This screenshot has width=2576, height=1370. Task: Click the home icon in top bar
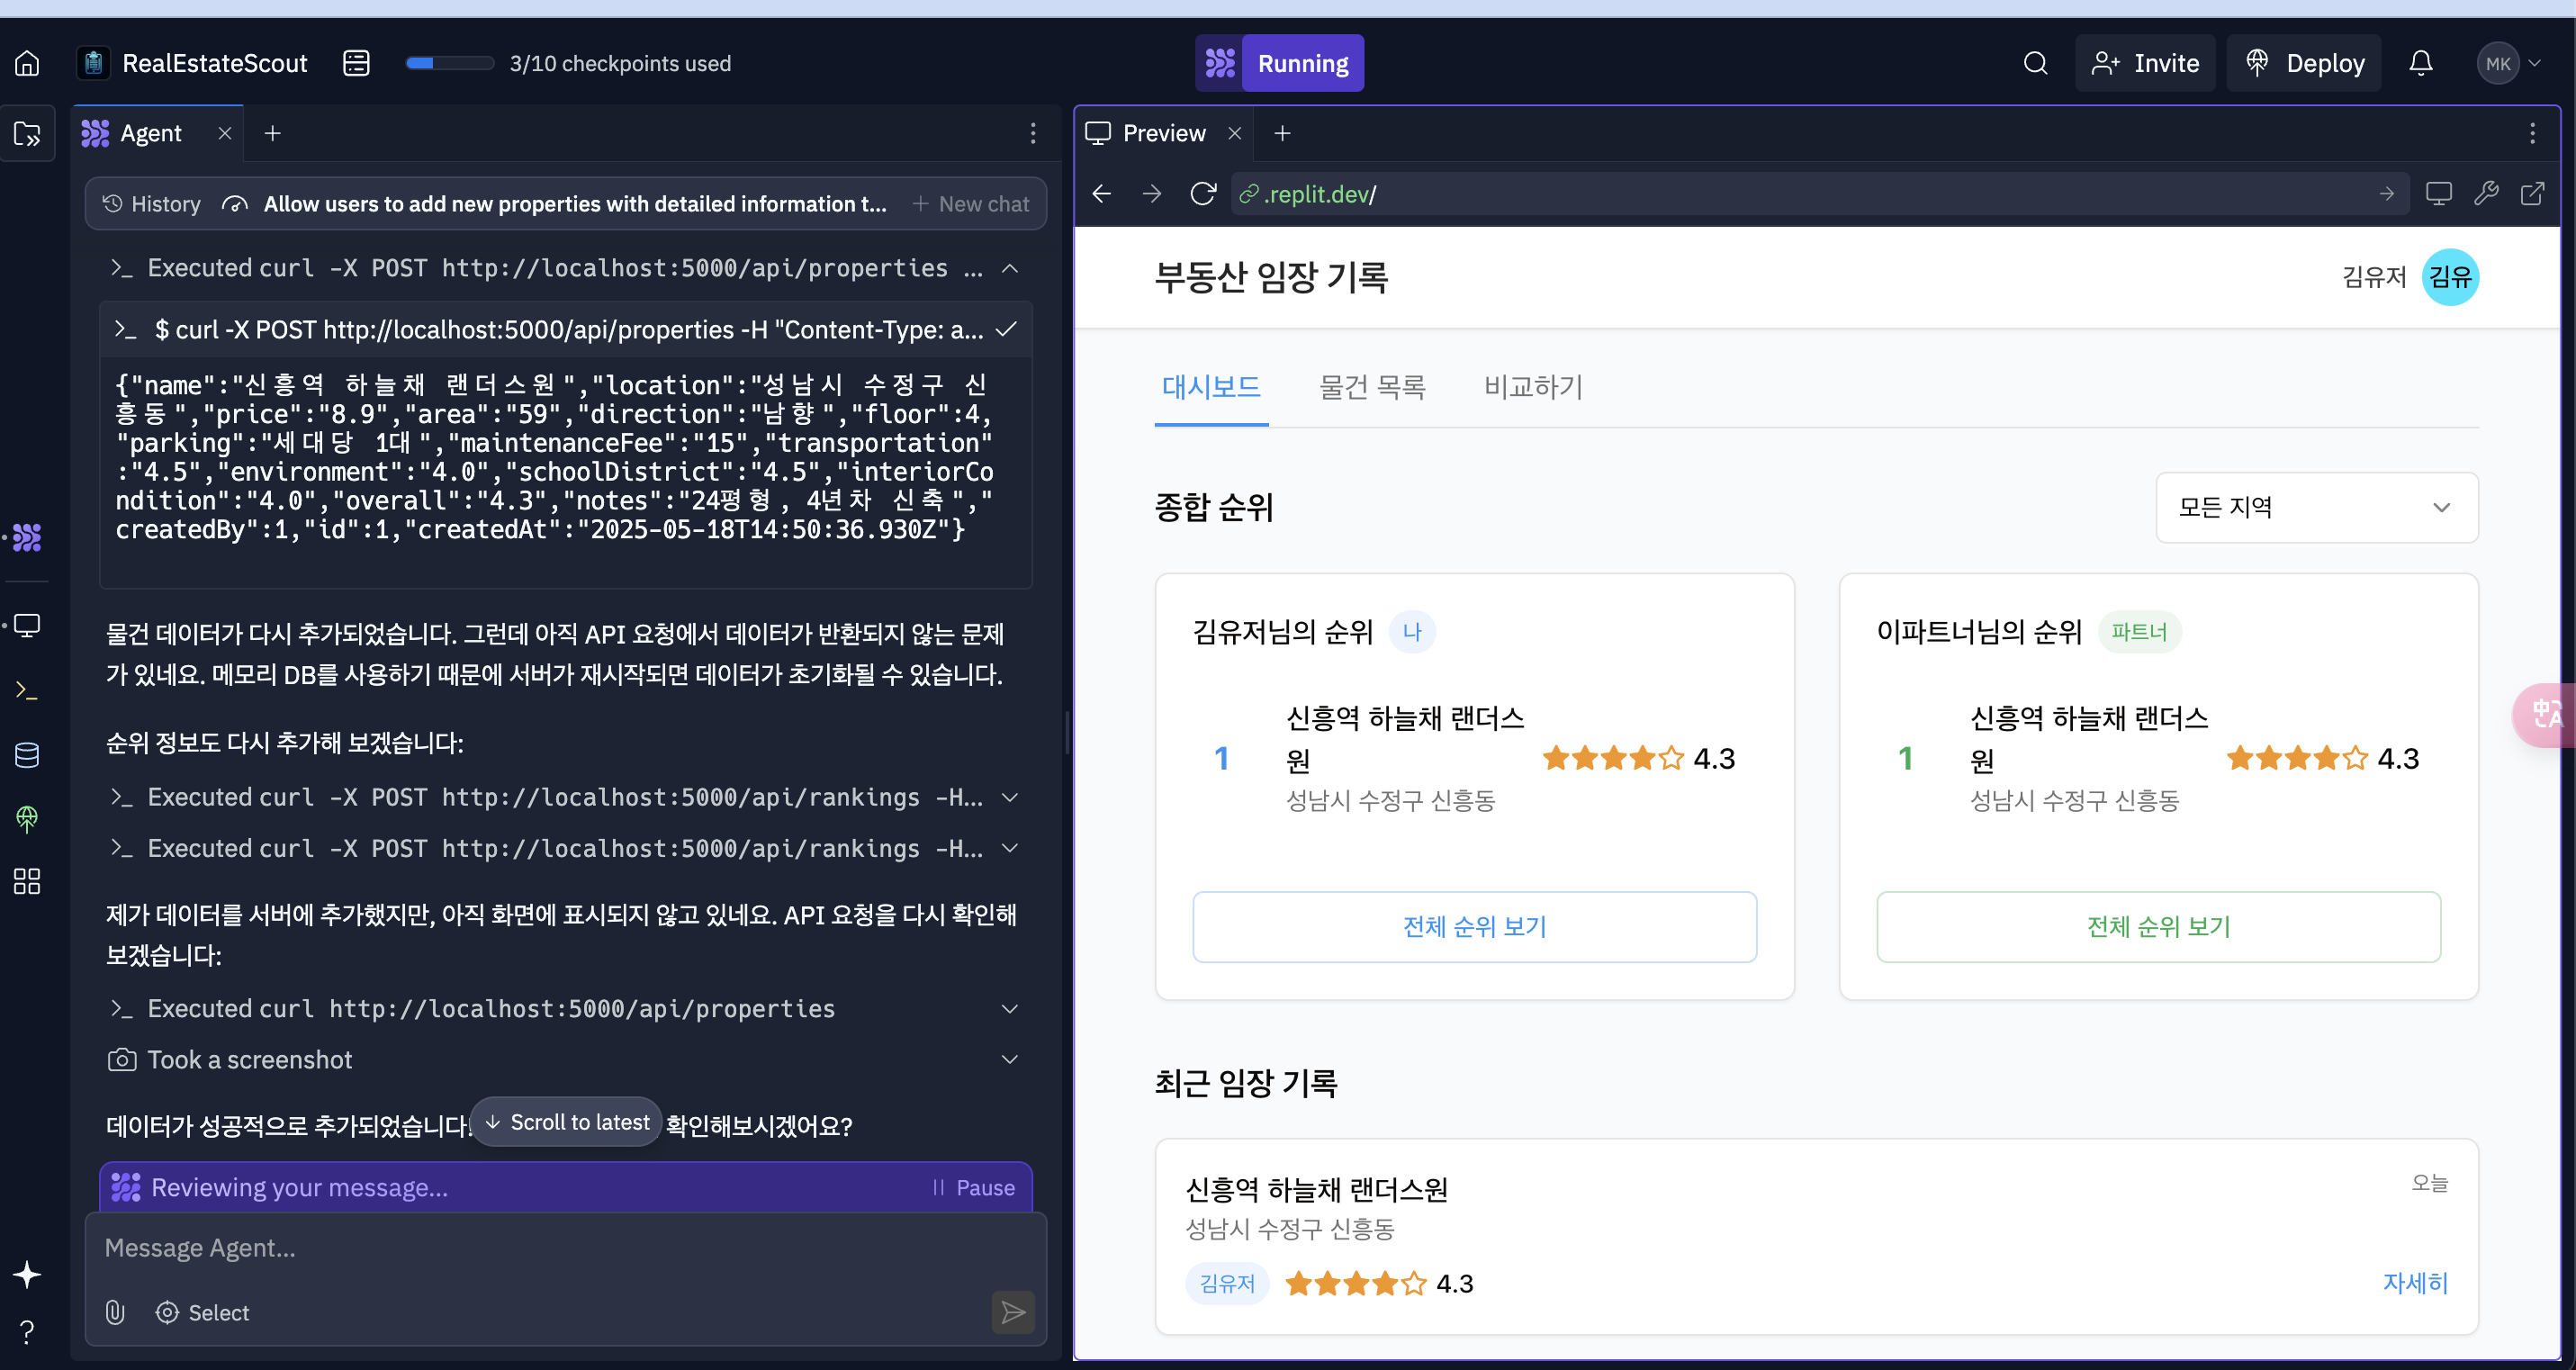27,63
